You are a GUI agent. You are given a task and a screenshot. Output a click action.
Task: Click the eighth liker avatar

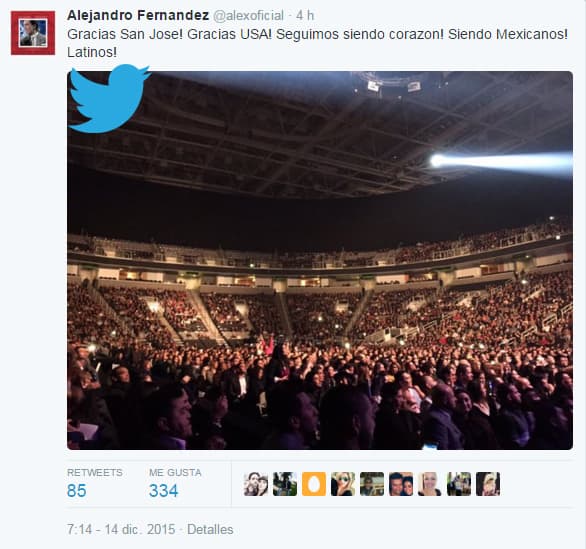pyautogui.click(x=459, y=484)
